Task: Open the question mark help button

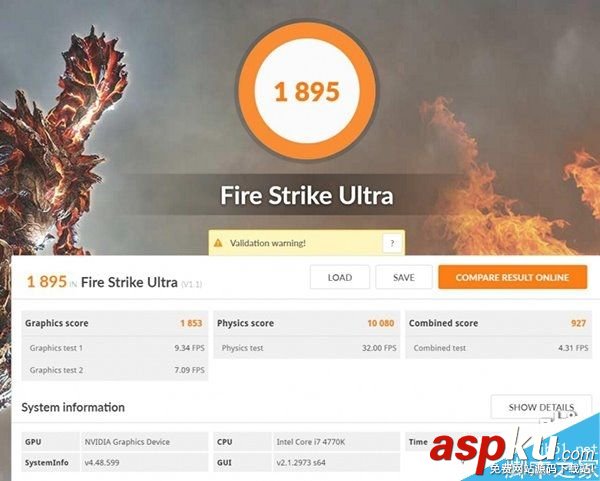Action: pos(392,243)
